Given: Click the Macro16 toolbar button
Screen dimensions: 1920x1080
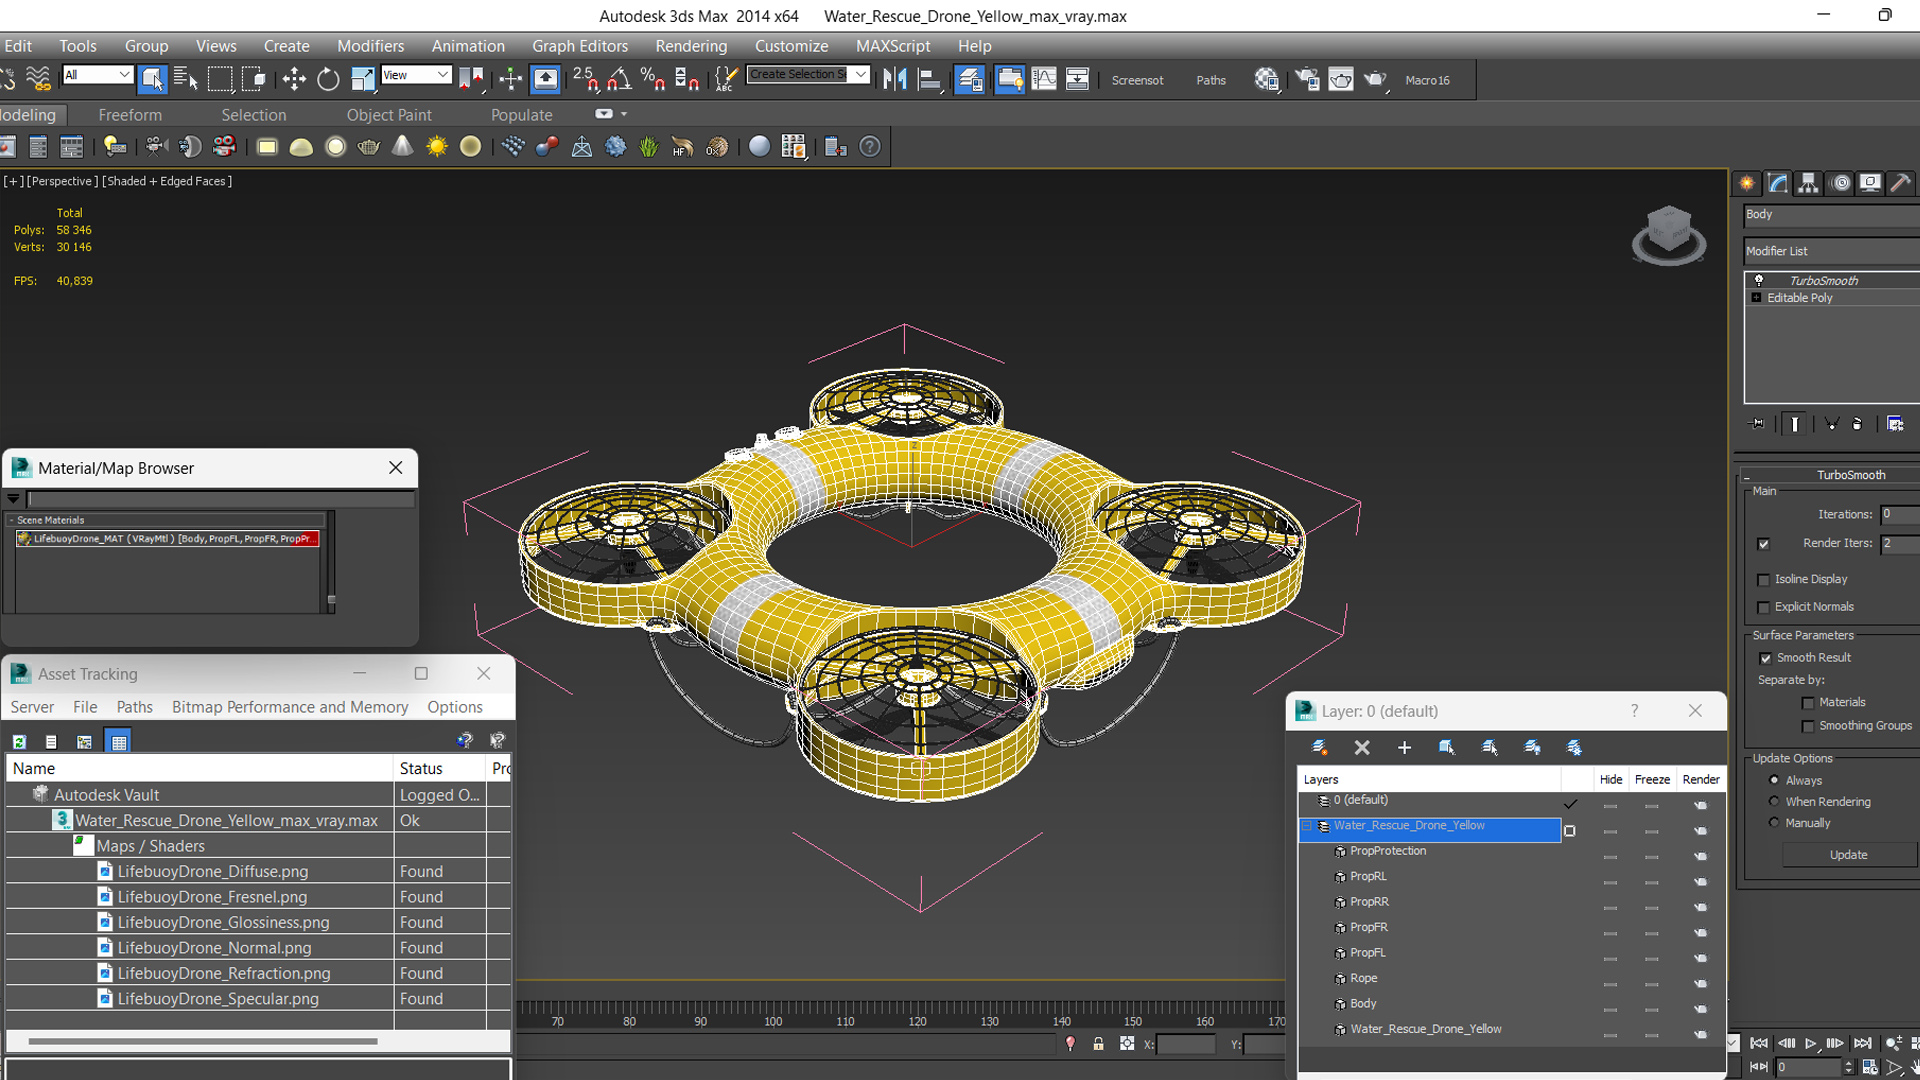Looking at the screenshot, I should 1427,80.
